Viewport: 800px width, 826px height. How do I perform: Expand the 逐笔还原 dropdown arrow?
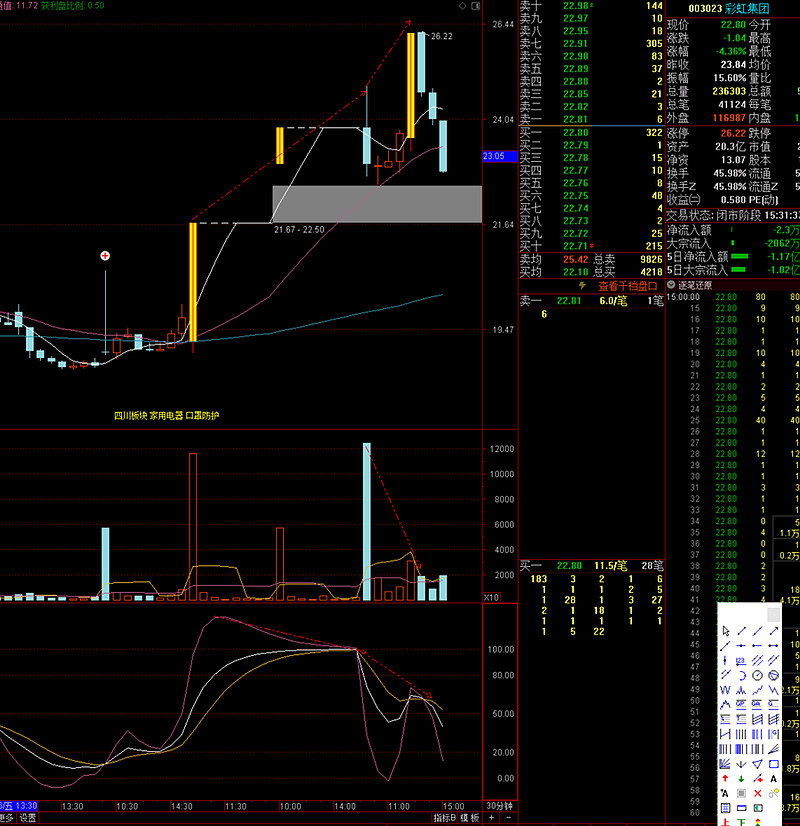670,285
